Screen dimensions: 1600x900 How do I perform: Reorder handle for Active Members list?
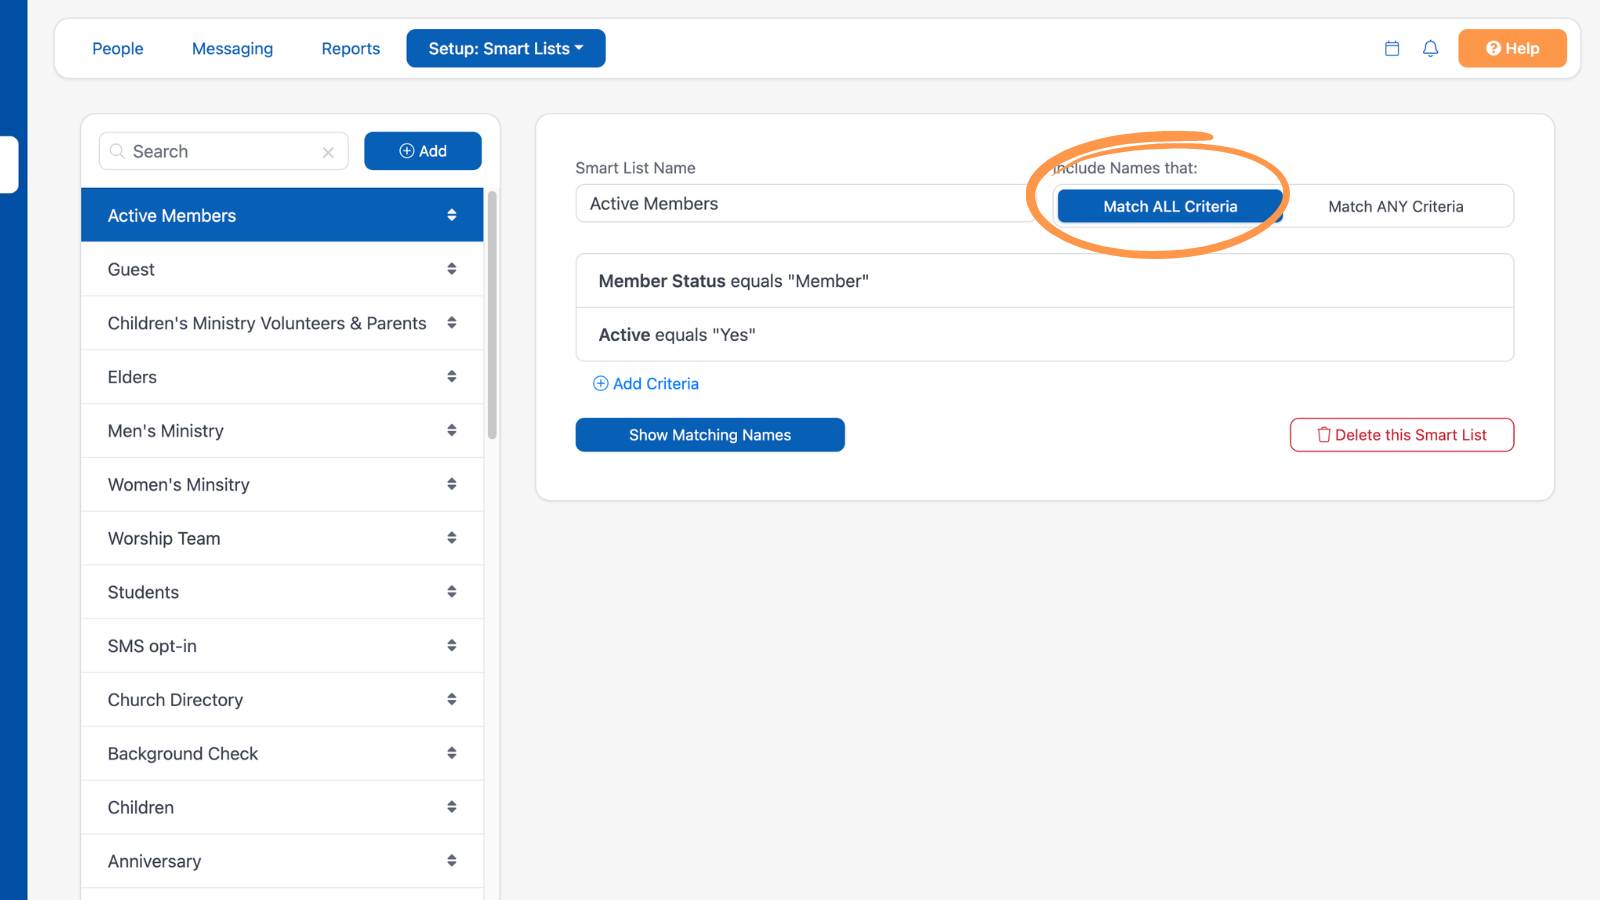point(452,215)
